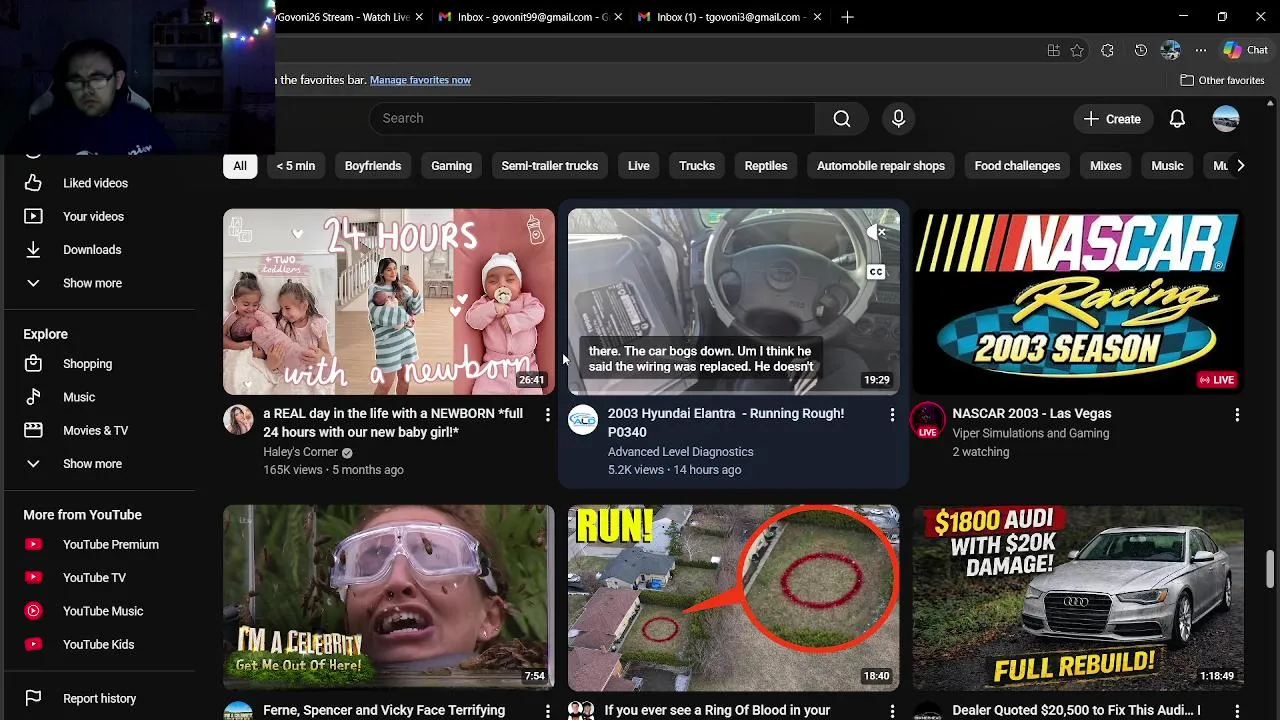Click the Create button
The height and width of the screenshot is (720, 1280).
pos(1112,119)
